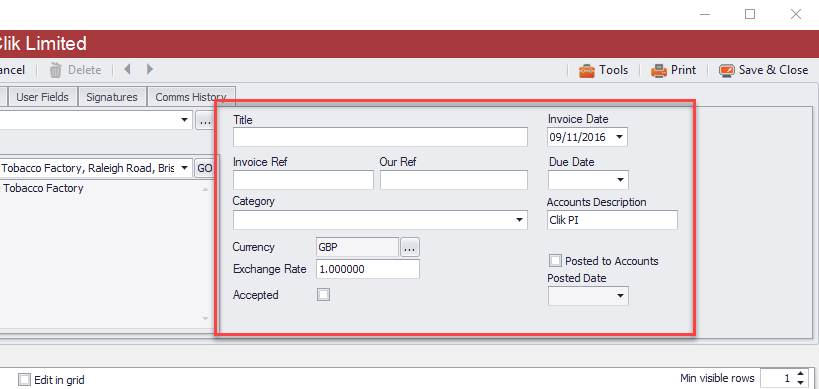Maximize the window
The width and height of the screenshot is (819, 389).
pyautogui.click(x=750, y=15)
